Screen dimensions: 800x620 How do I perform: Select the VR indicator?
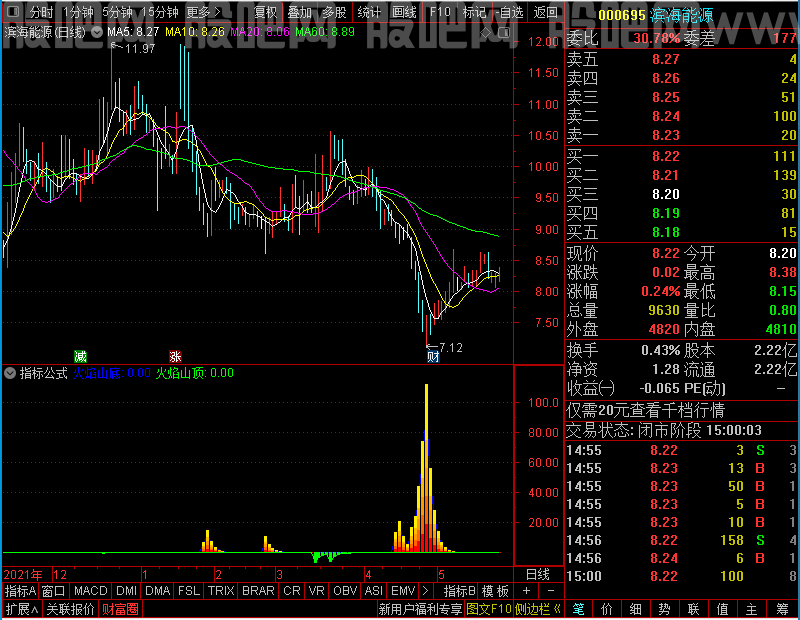pos(317,591)
